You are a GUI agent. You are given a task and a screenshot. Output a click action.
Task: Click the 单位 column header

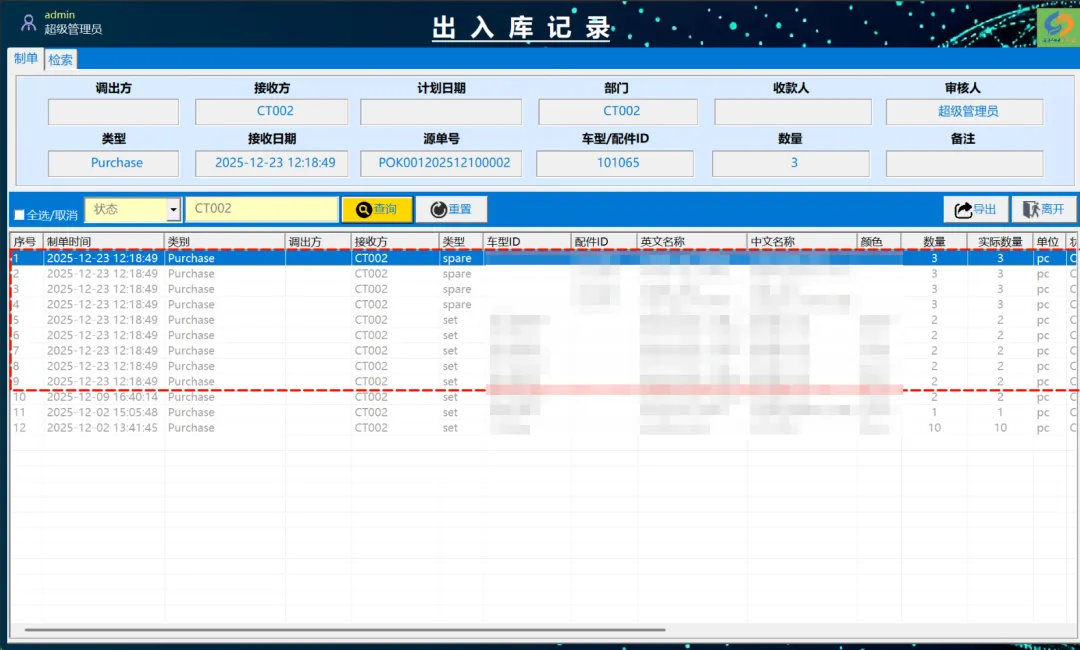coord(1050,242)
